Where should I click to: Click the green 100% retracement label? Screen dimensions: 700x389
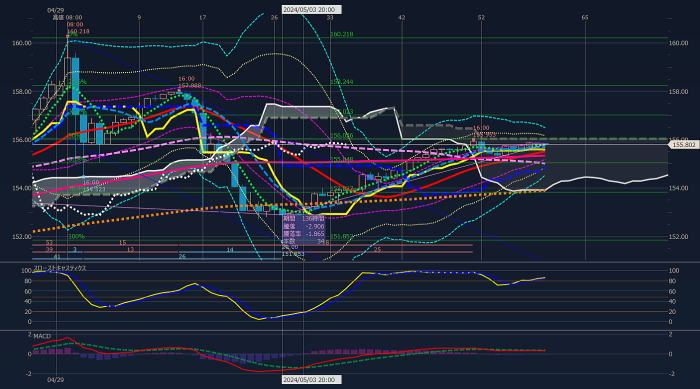coord(76,236)
